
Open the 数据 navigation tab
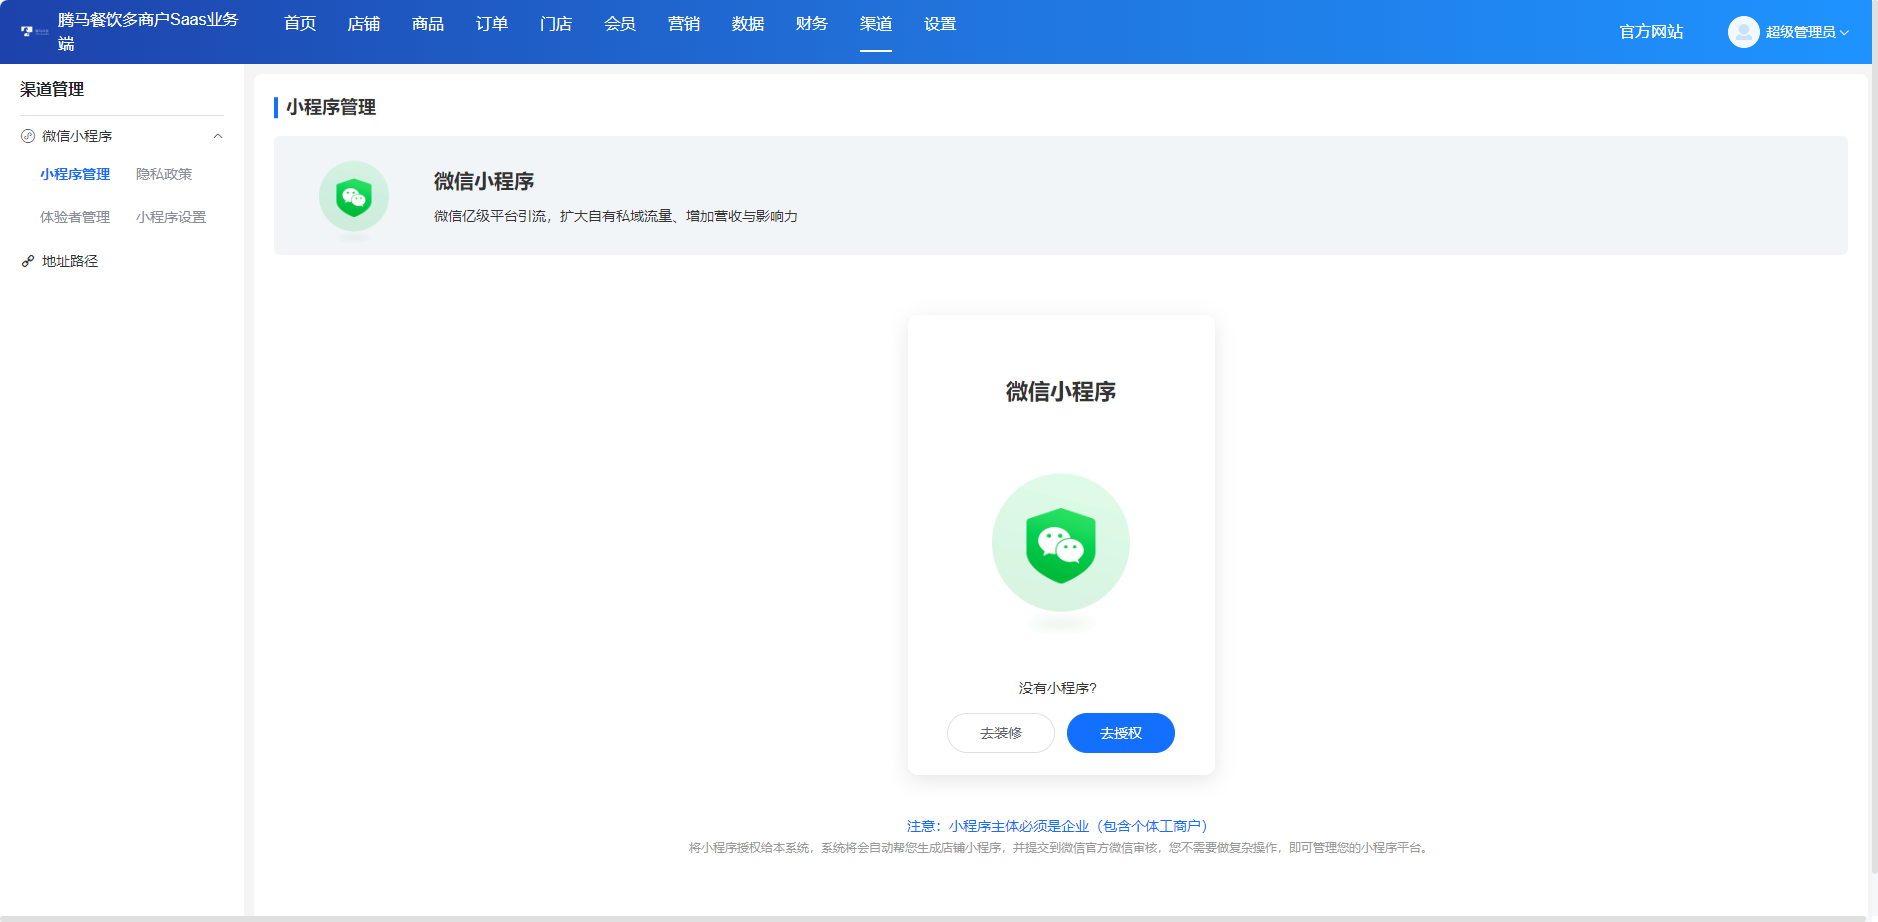tap(746, 23)
